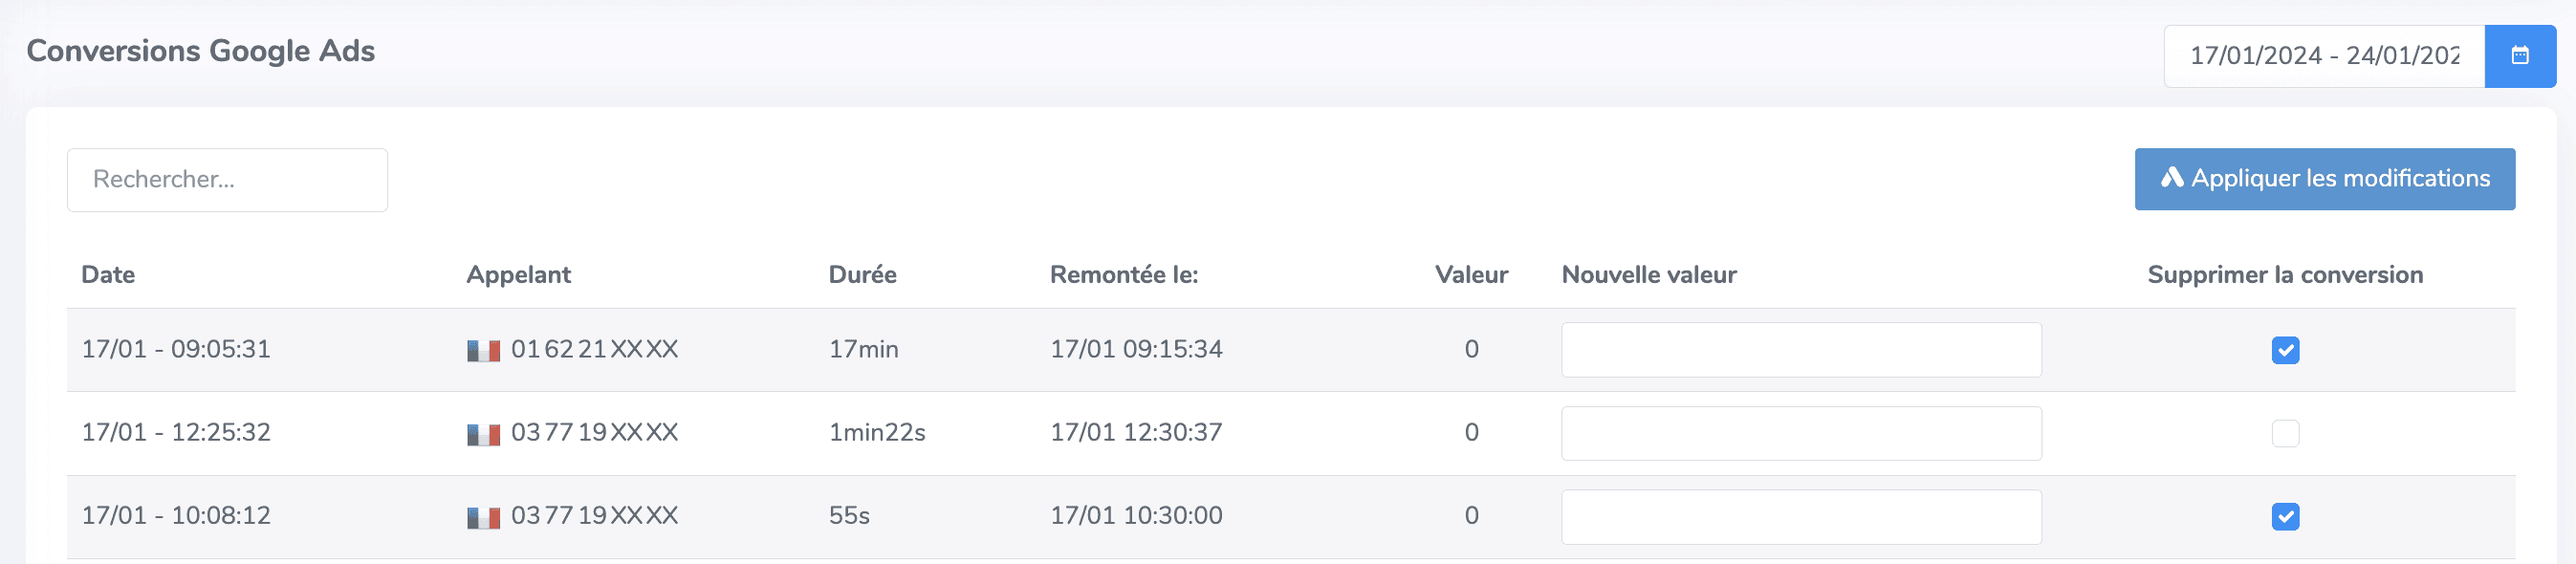This screenshot has width=2576, height=564.
Task: Focus the Rechercher search field
Action: click(x=227, y=180)
